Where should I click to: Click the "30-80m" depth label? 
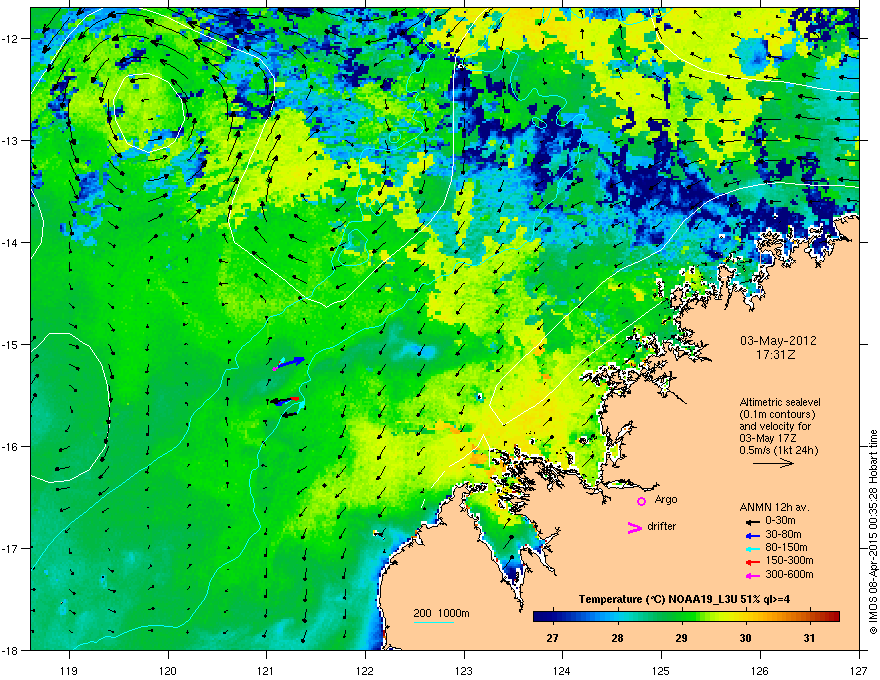pos(783,535)
